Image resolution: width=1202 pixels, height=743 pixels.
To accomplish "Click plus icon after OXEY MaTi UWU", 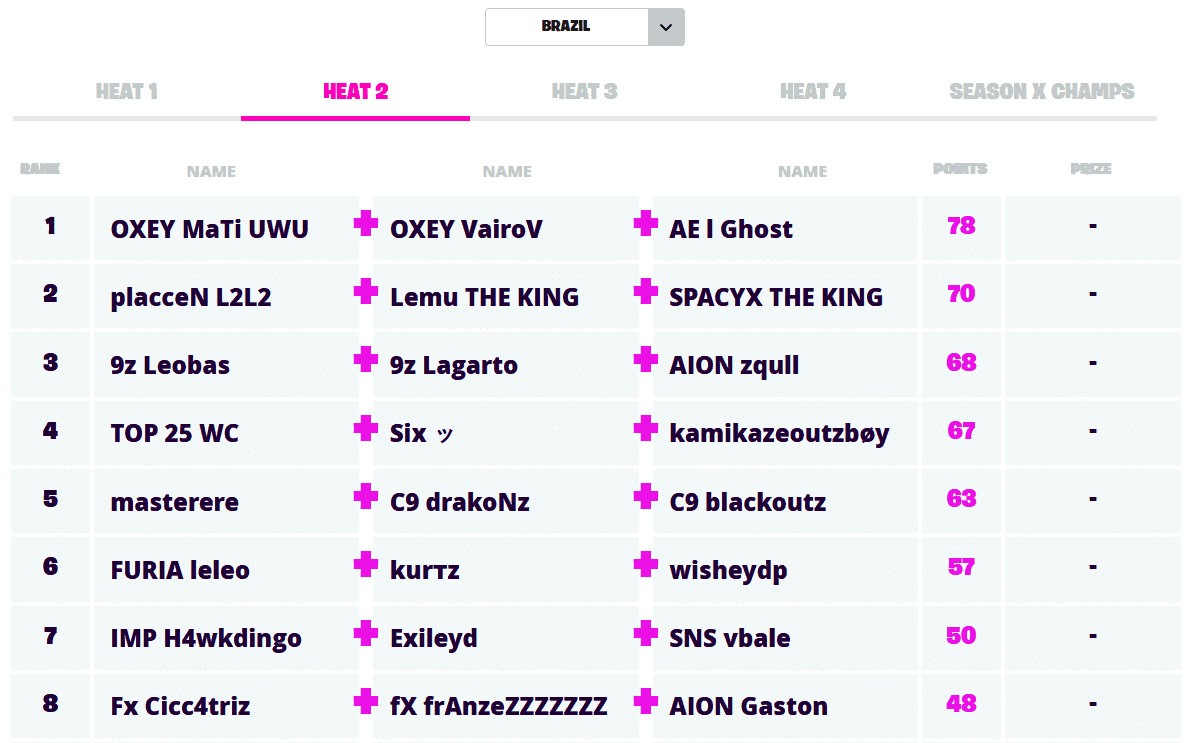I will [x=366, y=224].
